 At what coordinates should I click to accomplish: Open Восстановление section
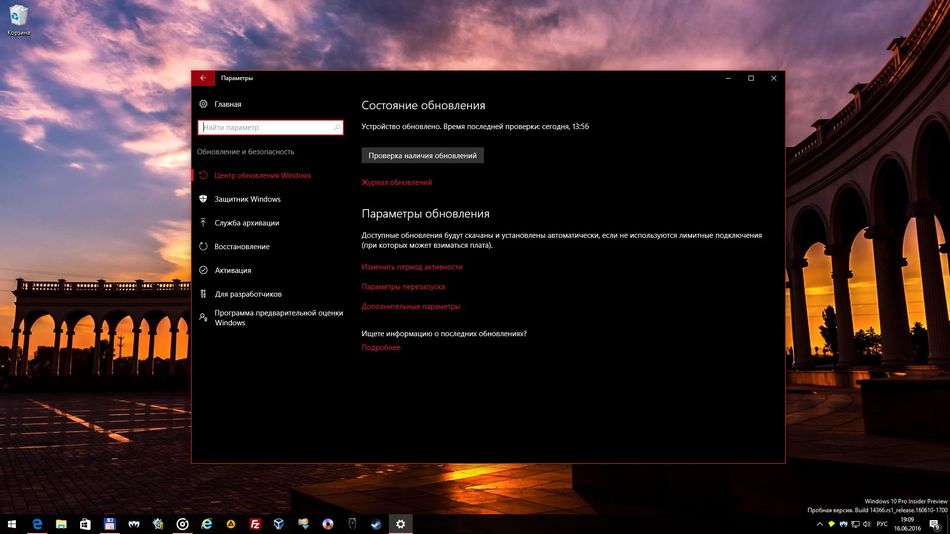(x=242, y=247)
